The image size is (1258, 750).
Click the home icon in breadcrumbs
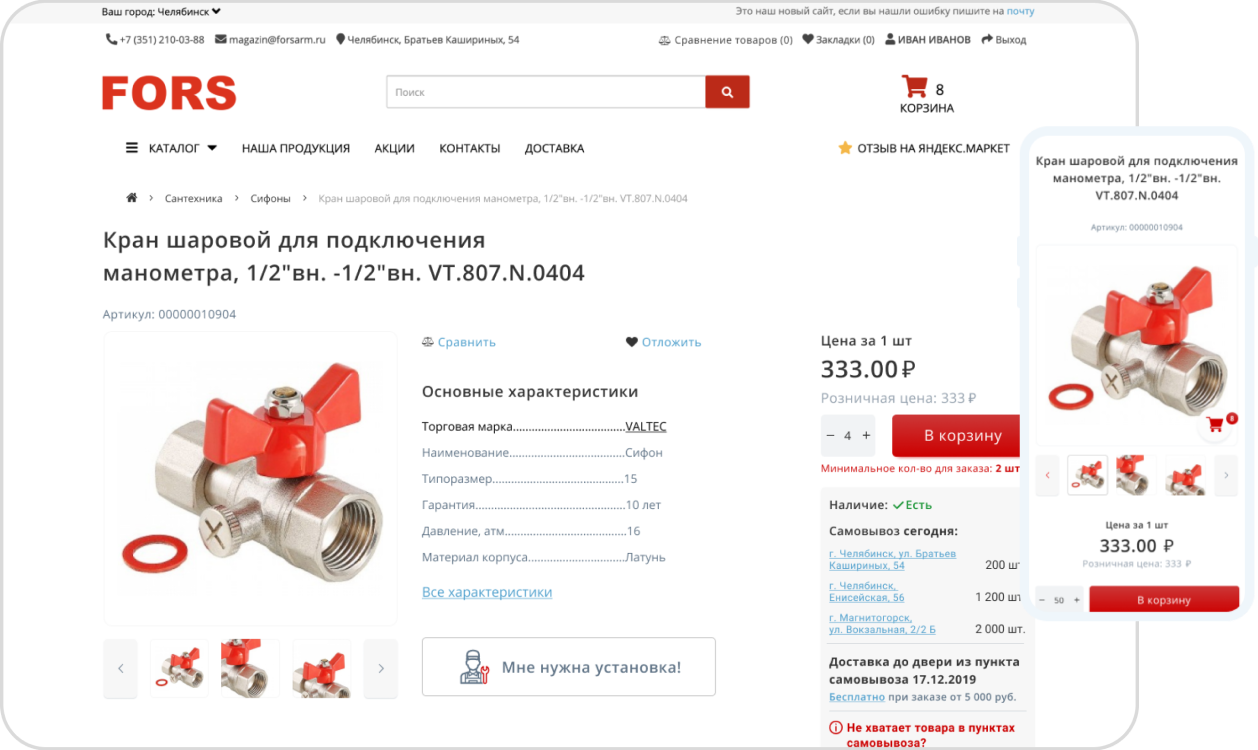(131, 198)
